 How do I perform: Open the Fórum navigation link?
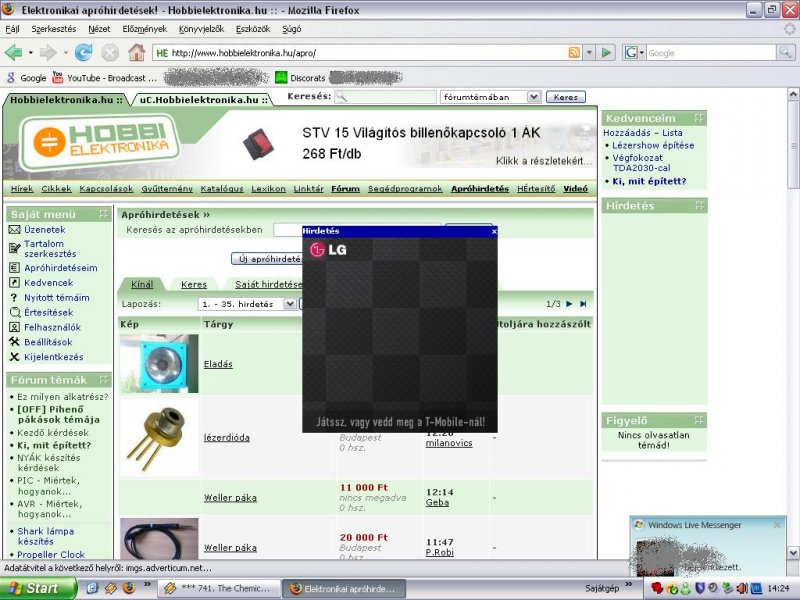(345, 189)
